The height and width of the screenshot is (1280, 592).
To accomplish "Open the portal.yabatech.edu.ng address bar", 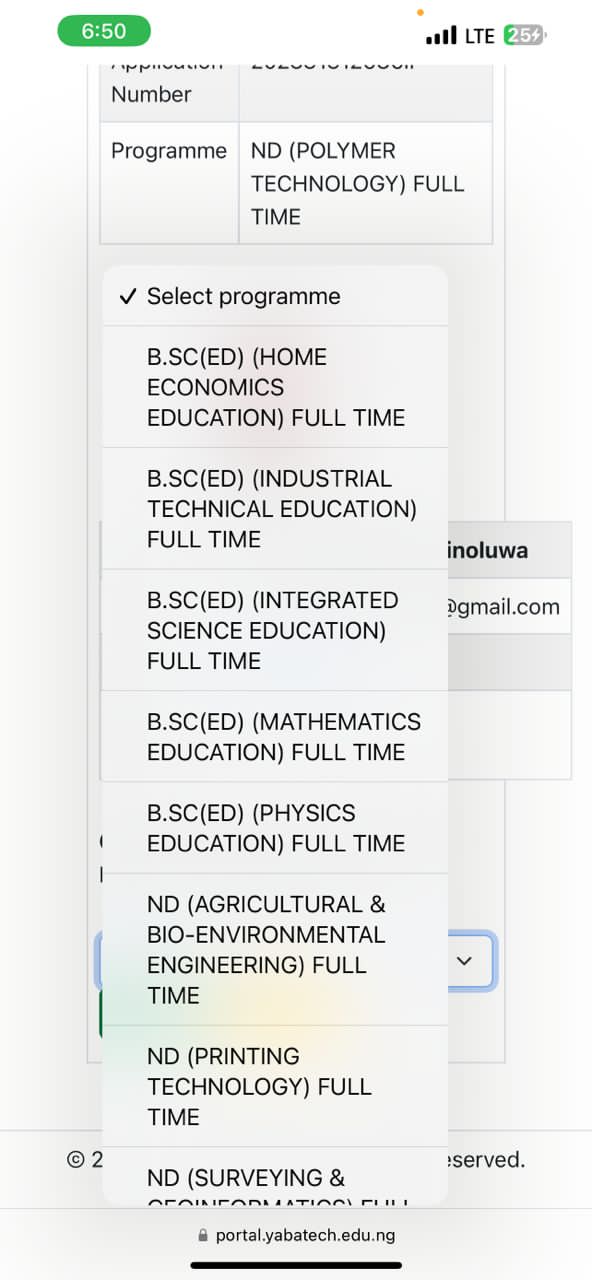I will pos(296,1235).
